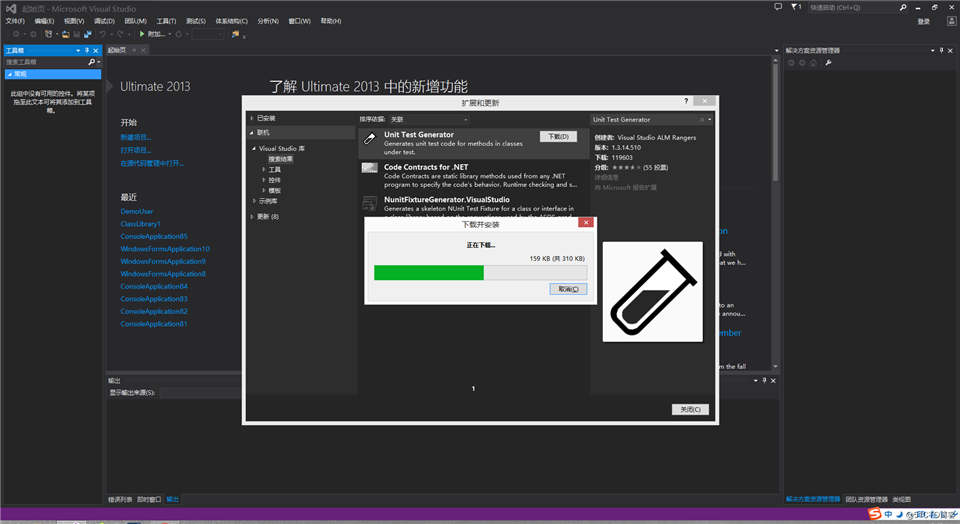
Task: Click the 搜索工具箱 search field
Action: click(45, 62)
